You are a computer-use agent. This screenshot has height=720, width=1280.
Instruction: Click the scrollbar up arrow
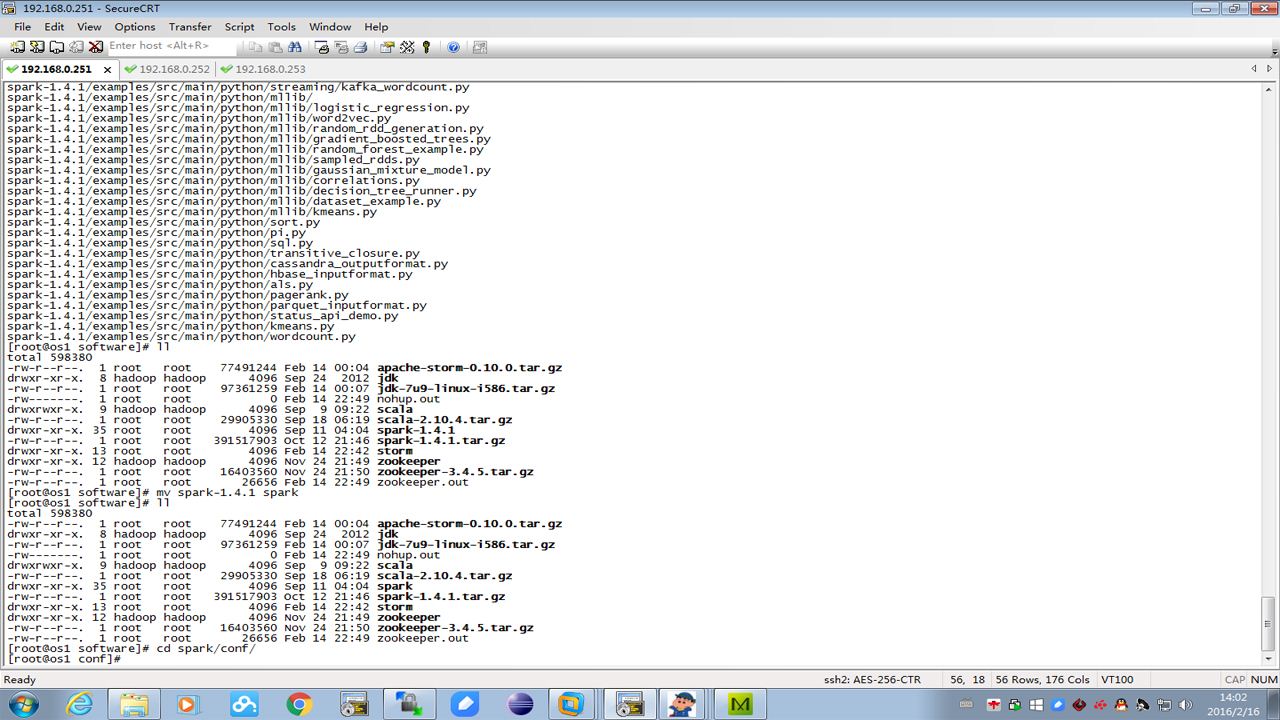pyautogui.click(x=1269, y=89)
